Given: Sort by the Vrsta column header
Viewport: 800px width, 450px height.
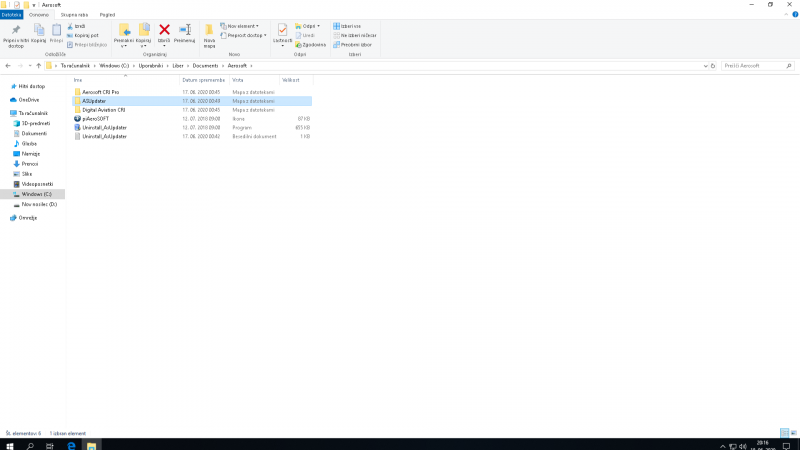Looking at the screenshot, I should pyautogui.click(x=255, y=80).
